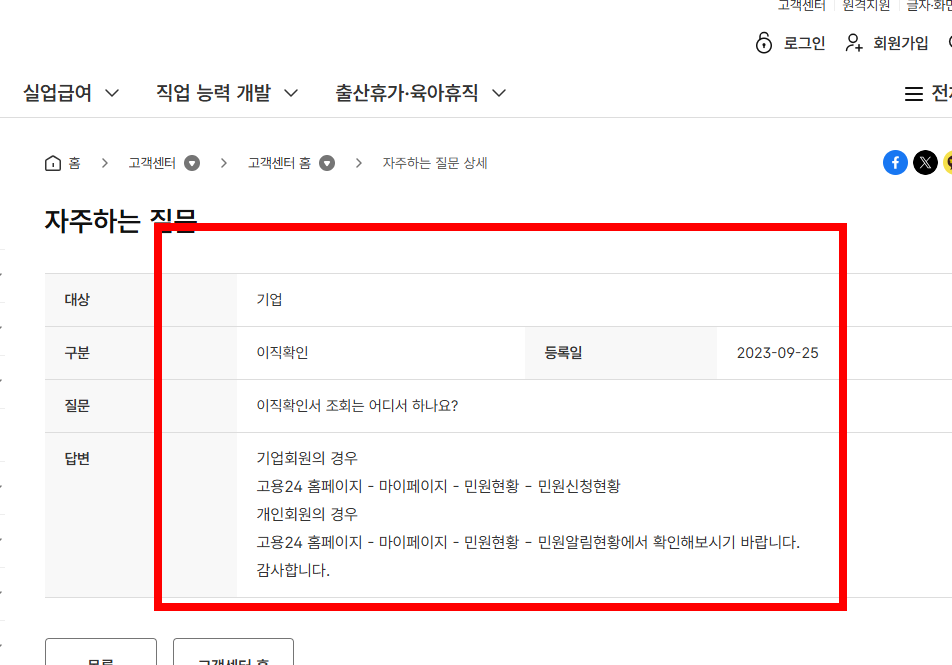Click the home icon in the breadcrumb
This screenshot has width=952, height=665.
click(54, 162)
